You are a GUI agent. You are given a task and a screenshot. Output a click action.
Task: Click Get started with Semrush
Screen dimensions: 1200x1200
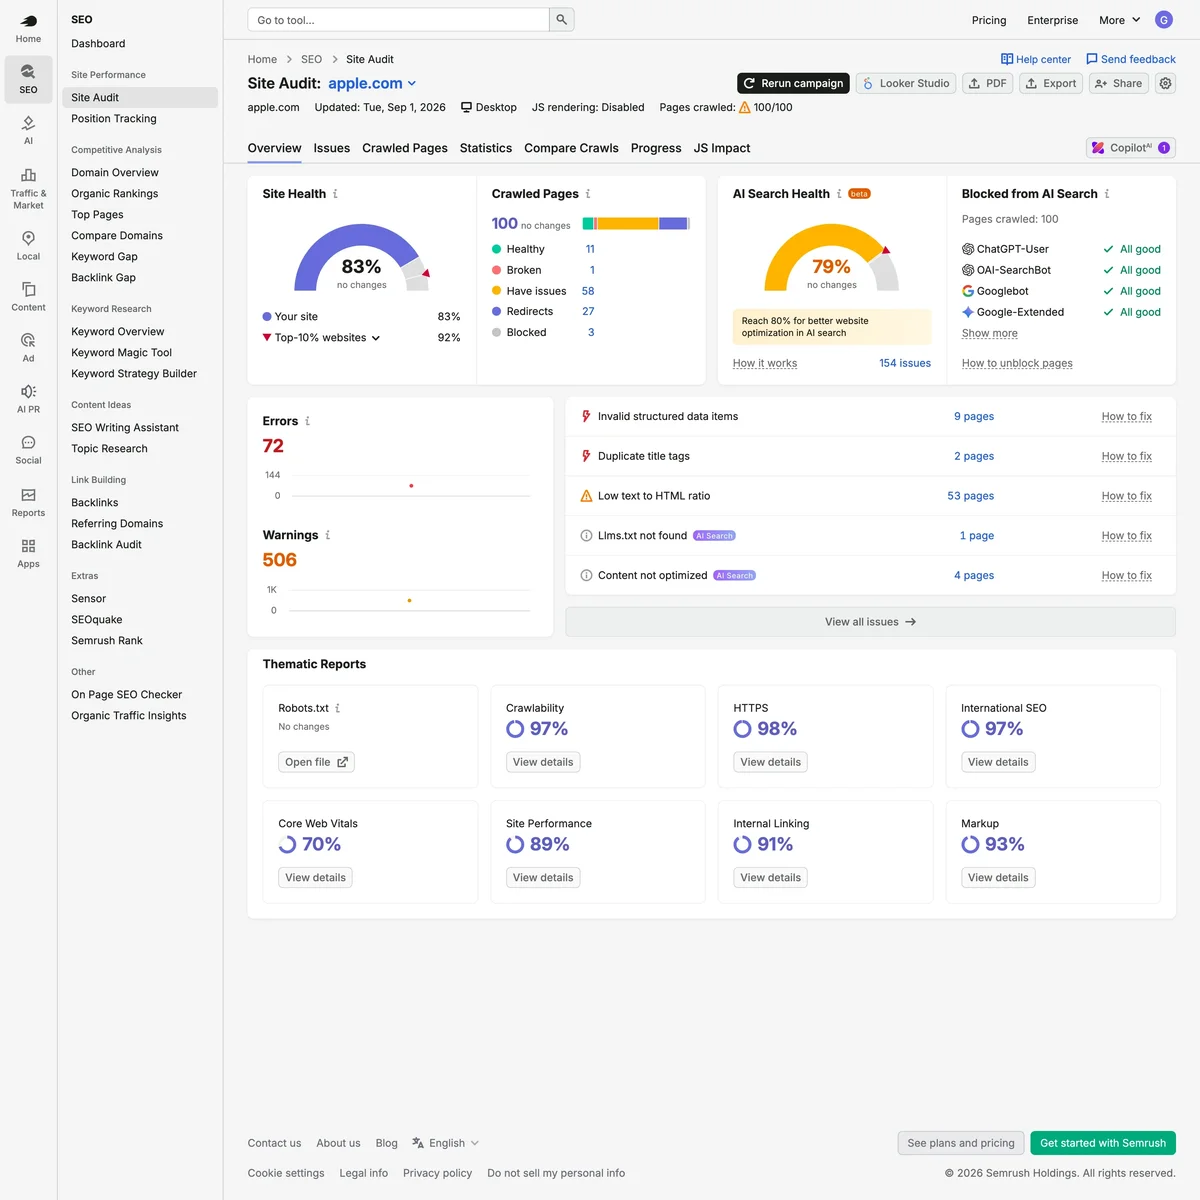point(1103,1143)
